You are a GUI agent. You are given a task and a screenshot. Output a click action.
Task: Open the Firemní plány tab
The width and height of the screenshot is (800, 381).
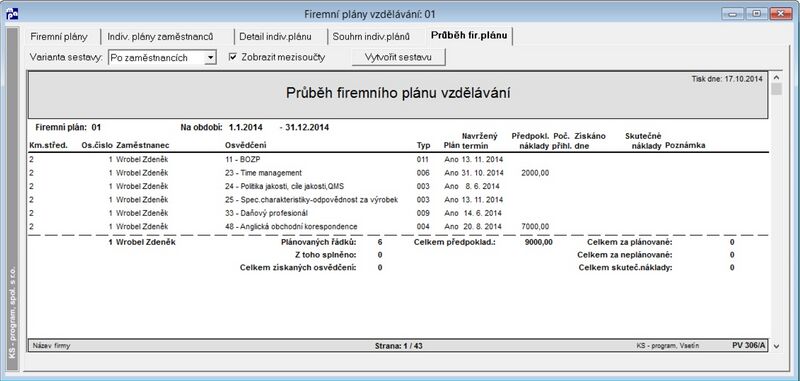[x=59, y=37]
